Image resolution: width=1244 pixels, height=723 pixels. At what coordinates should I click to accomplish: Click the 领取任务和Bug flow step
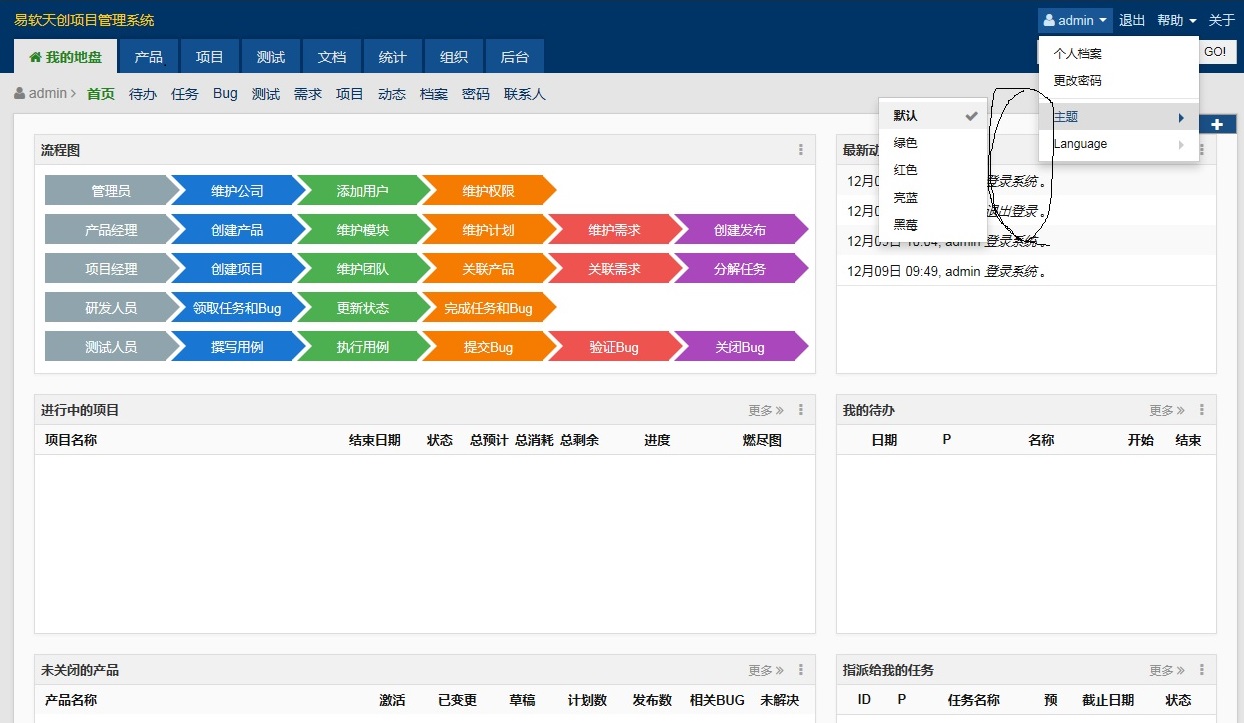(x=237, y=308)
